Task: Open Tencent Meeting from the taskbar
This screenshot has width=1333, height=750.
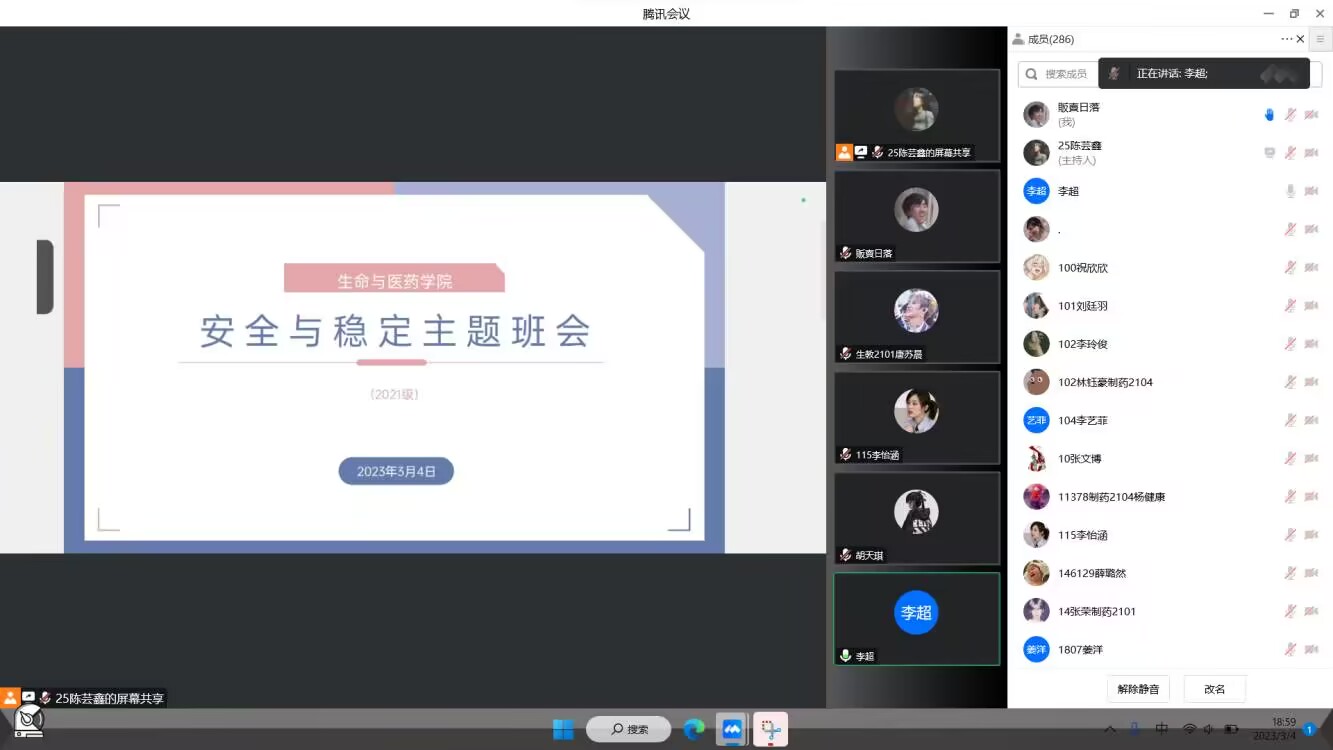Action: coord(732,729)
